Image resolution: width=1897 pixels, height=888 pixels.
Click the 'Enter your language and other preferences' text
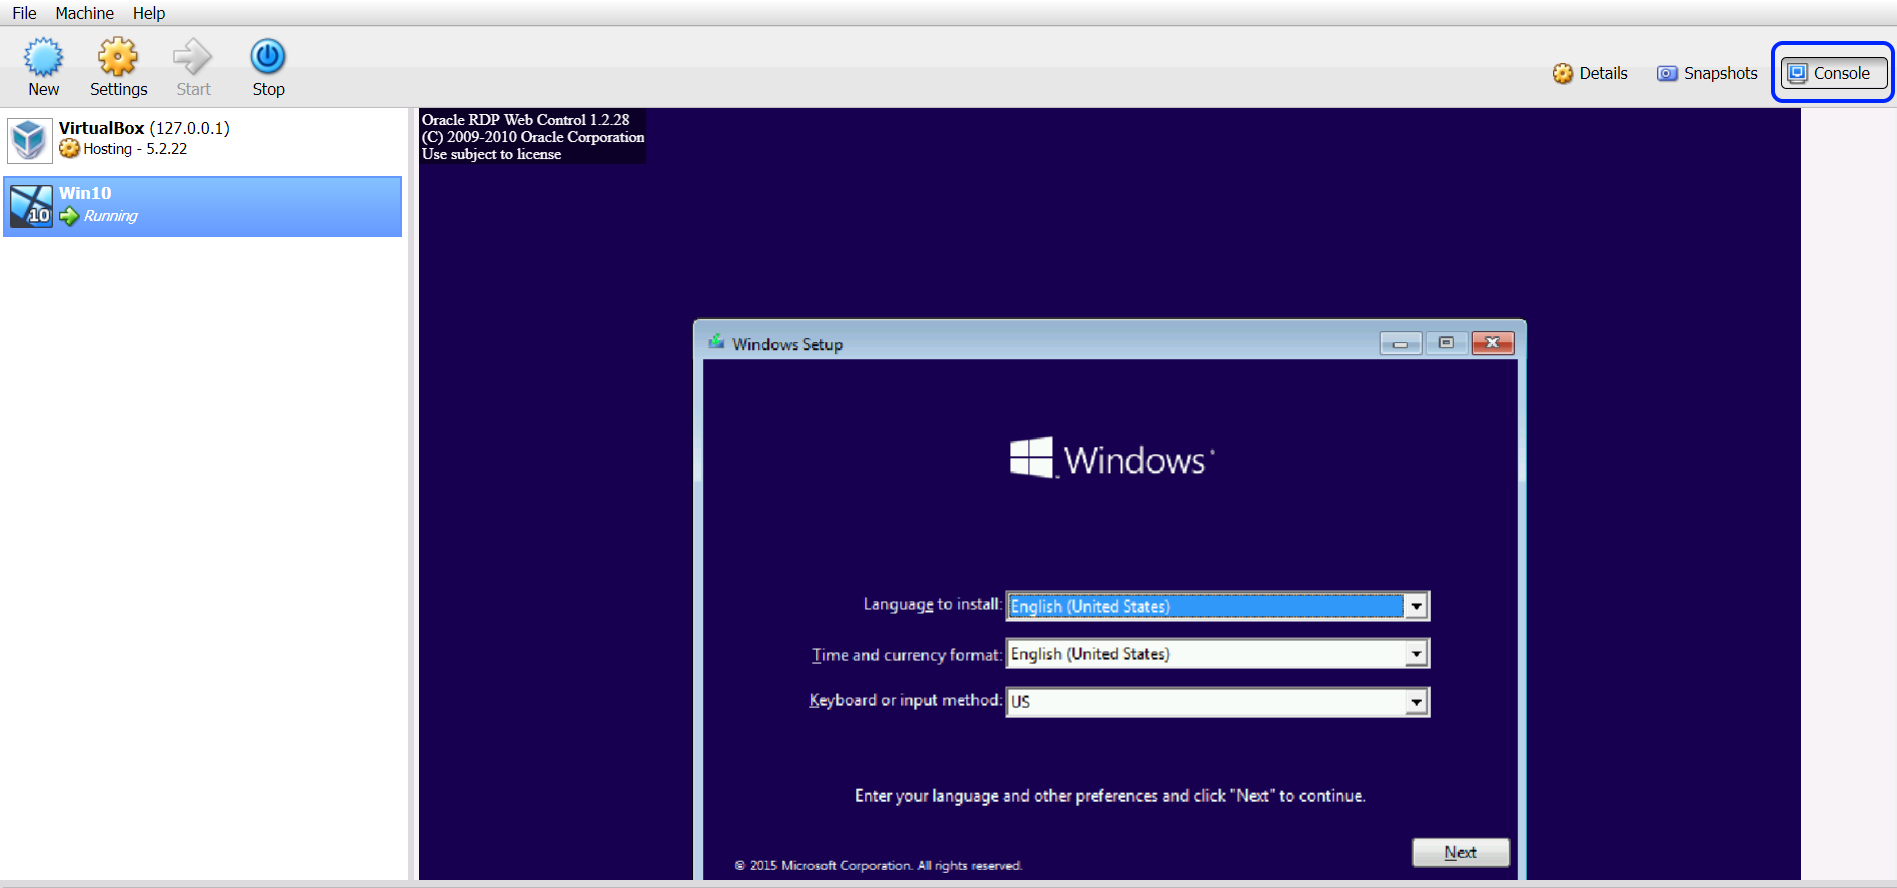point(1110,796)
